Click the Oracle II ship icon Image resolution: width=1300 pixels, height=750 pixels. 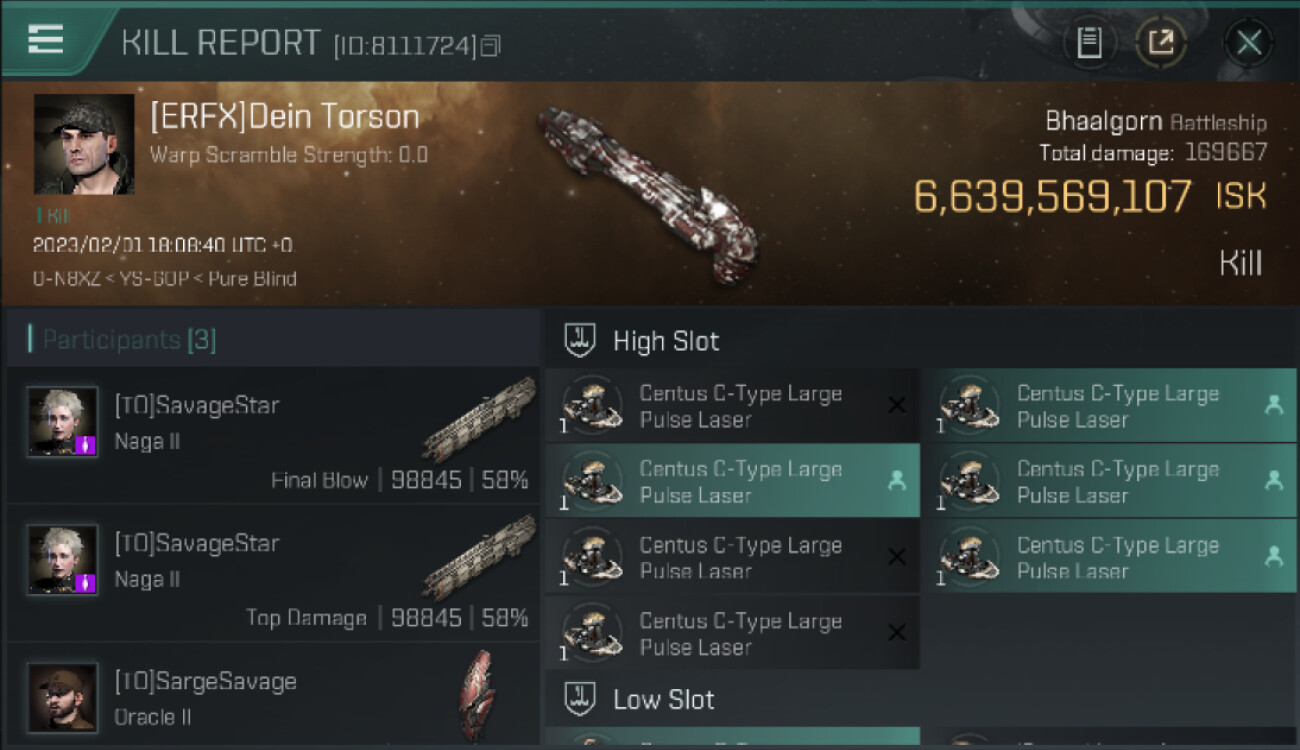click(476, 695)
